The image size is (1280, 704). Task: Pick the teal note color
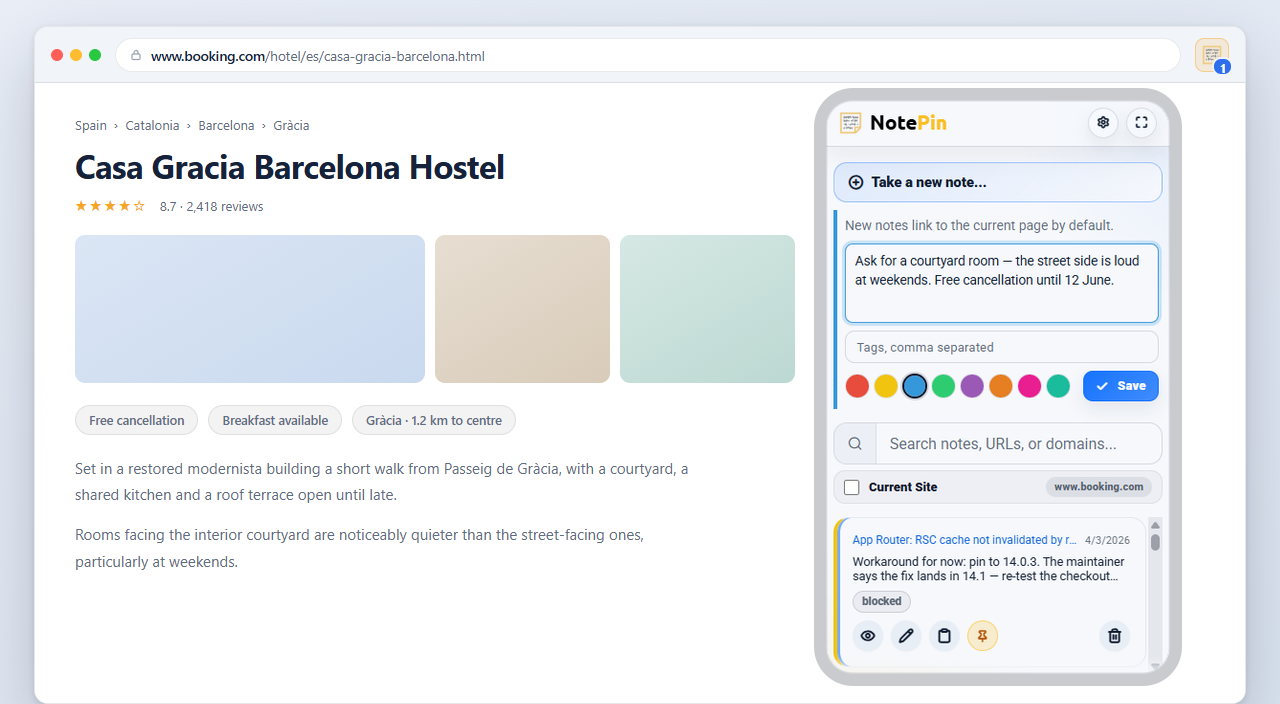tap(1058, 386)
